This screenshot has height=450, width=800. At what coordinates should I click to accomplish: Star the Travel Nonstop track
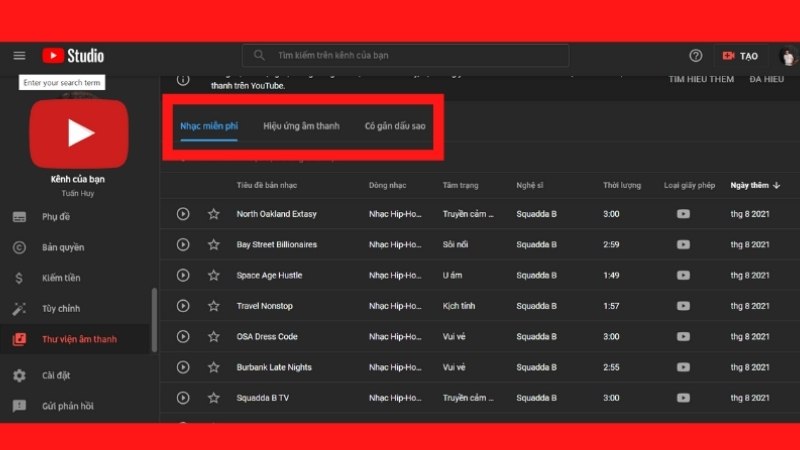[214, 306]
